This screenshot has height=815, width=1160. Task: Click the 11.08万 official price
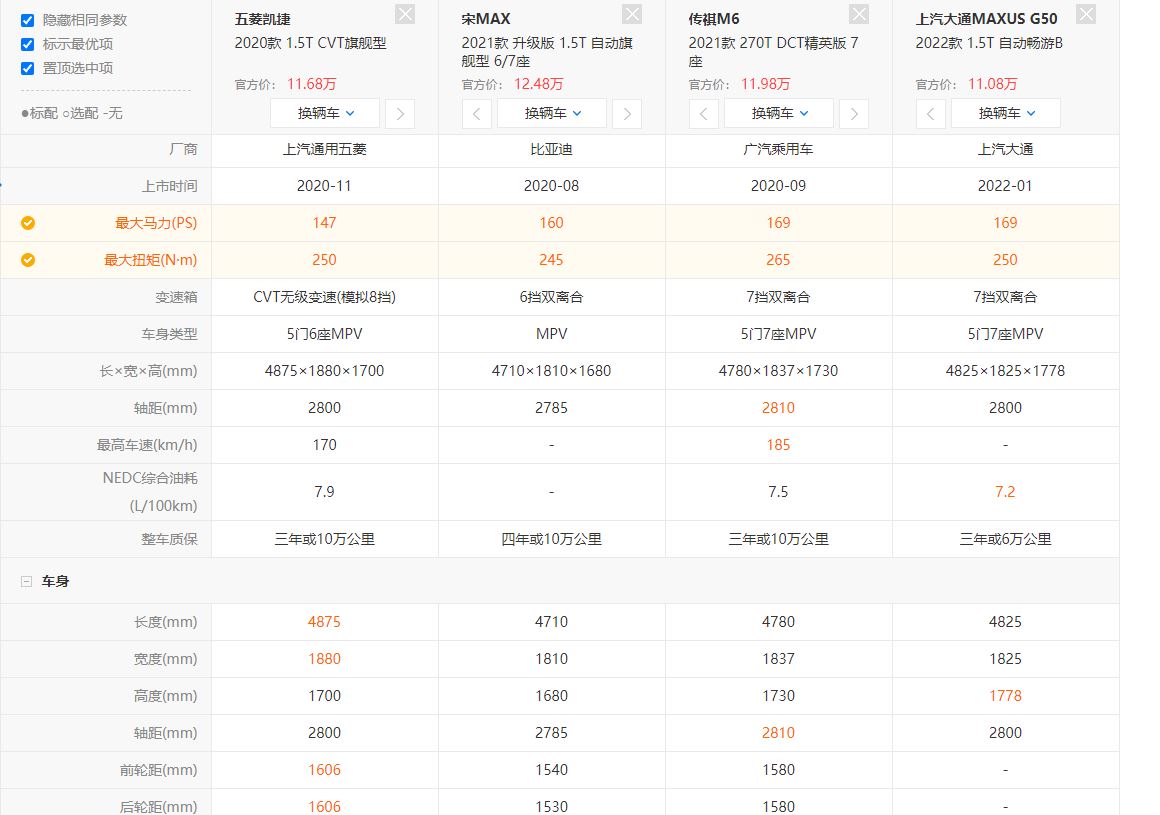(x=993, y=84)
